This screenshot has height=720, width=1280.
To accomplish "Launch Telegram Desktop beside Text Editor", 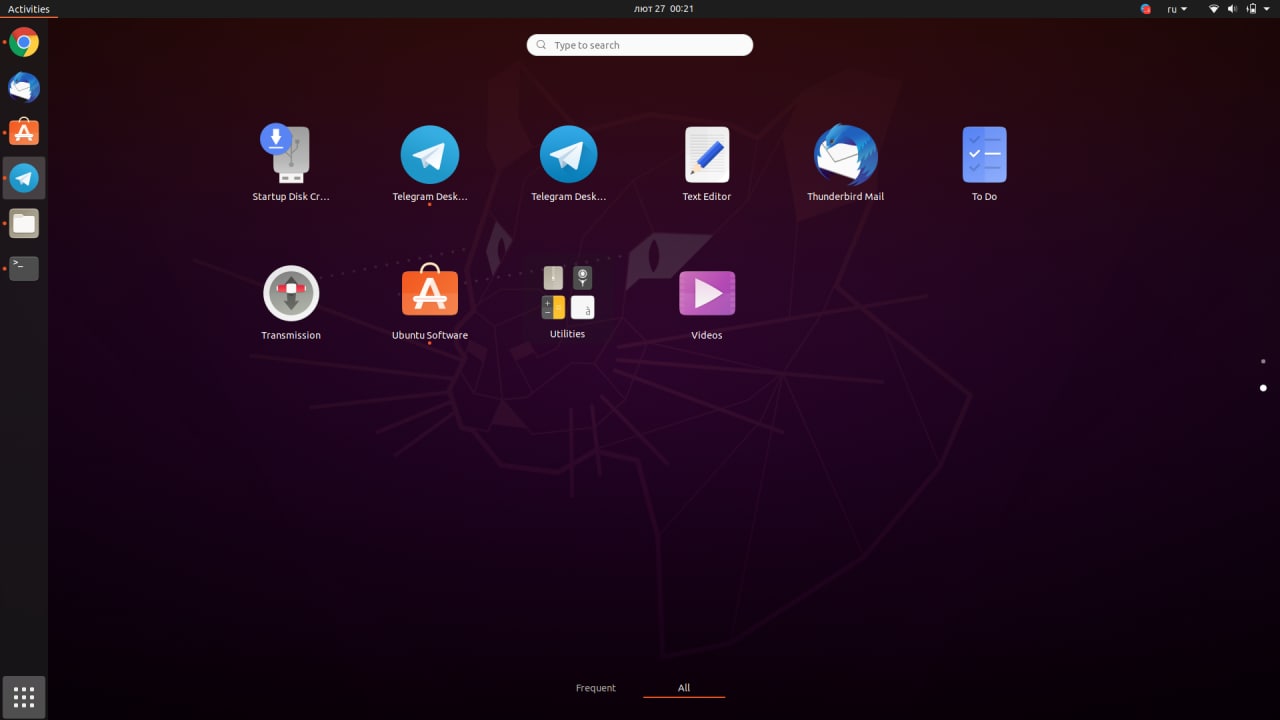I will [568, 163].
